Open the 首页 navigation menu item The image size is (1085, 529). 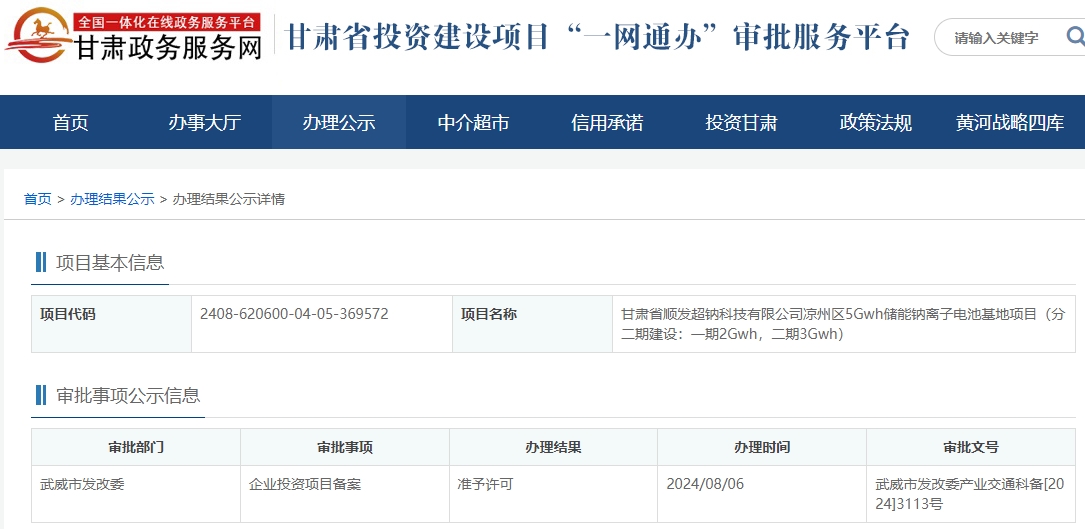71,123
